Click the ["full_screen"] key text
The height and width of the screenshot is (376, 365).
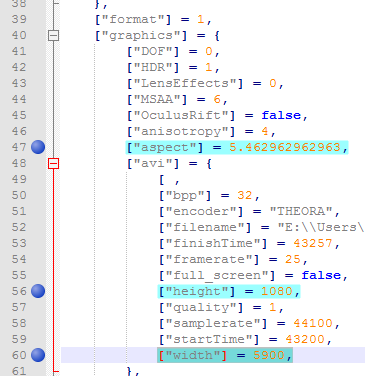click(x=217, y=275)
